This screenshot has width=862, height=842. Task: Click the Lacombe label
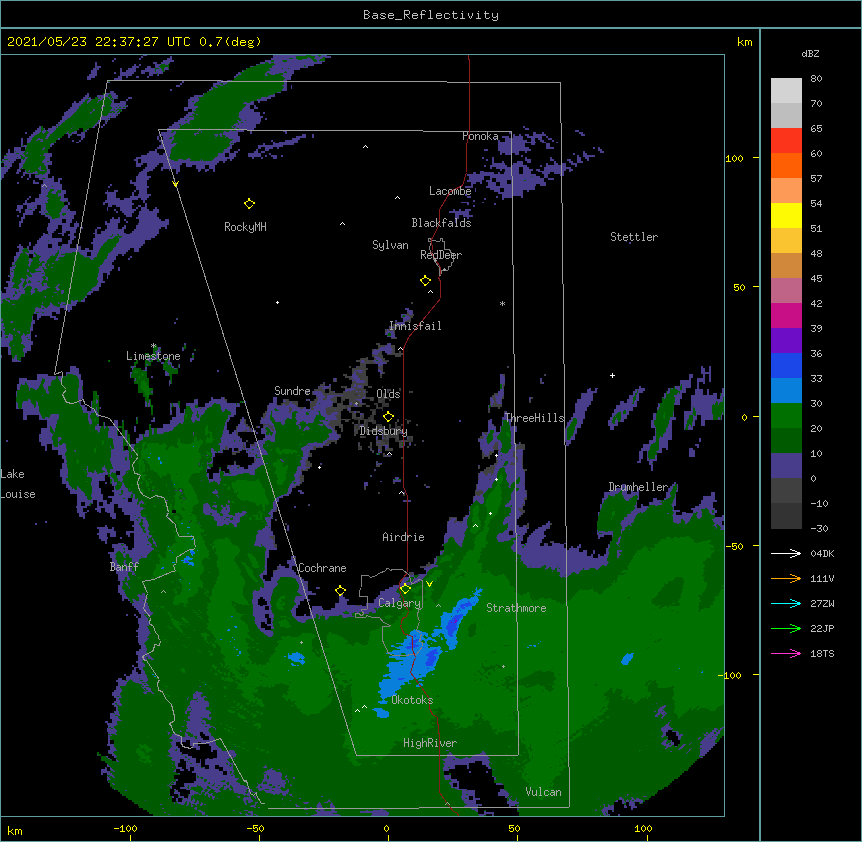(x=450, y=191)
